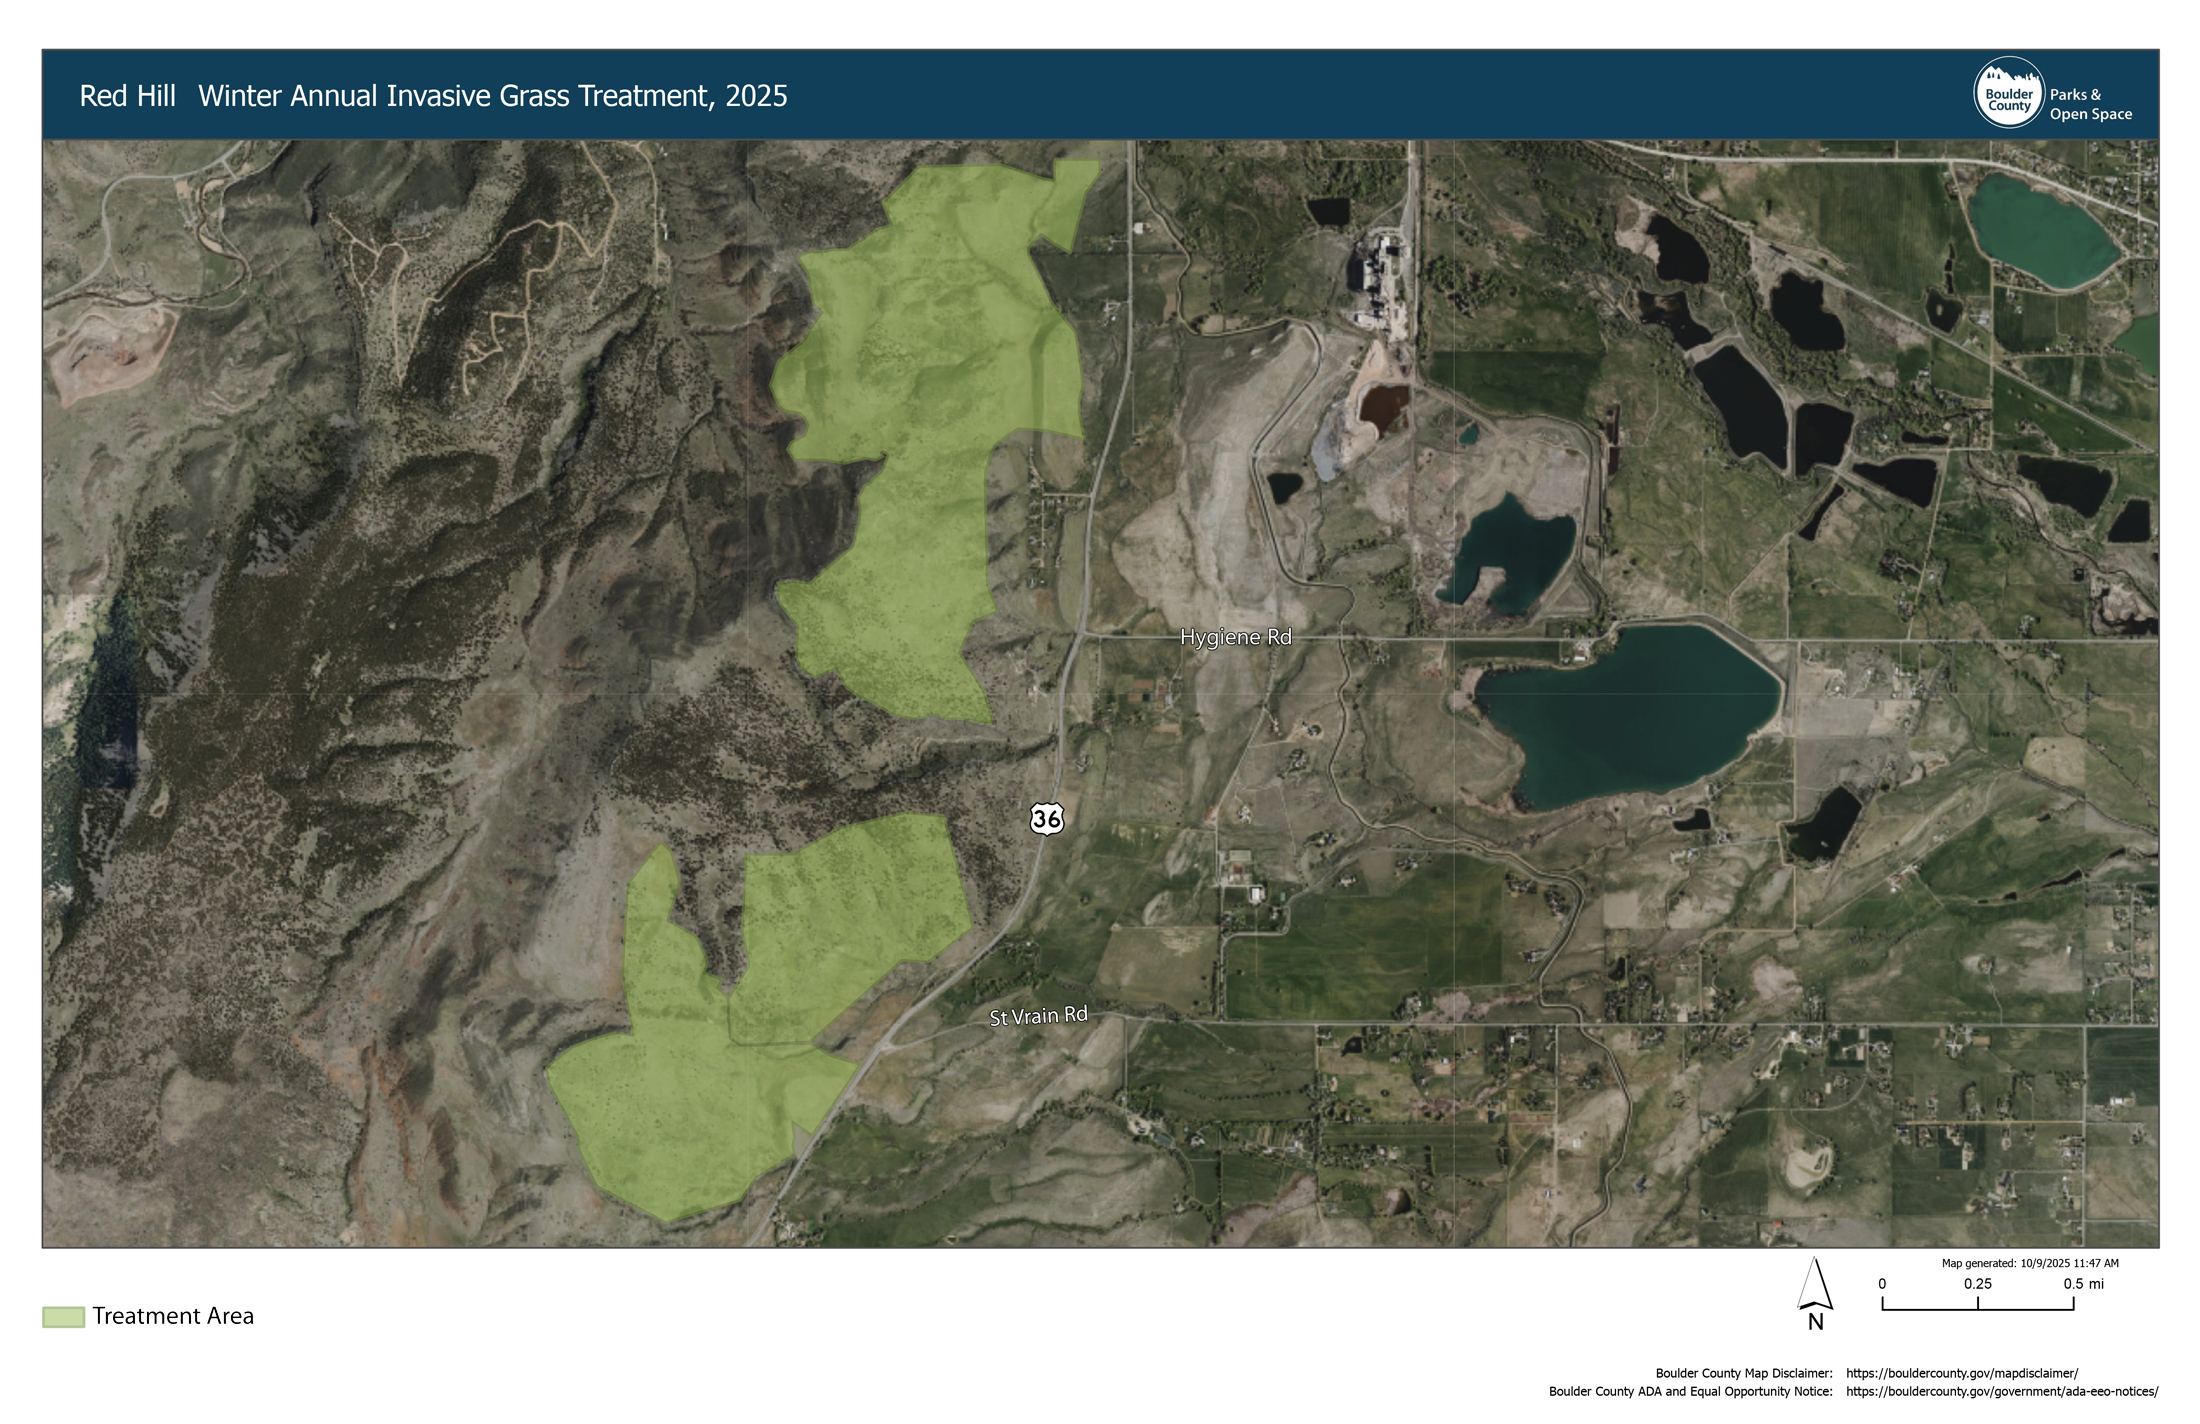The image size is (2200, 1424).
Task: Click the Parks & Open Space logo text
Action: pyautogui.click(x=2090, y=104)
